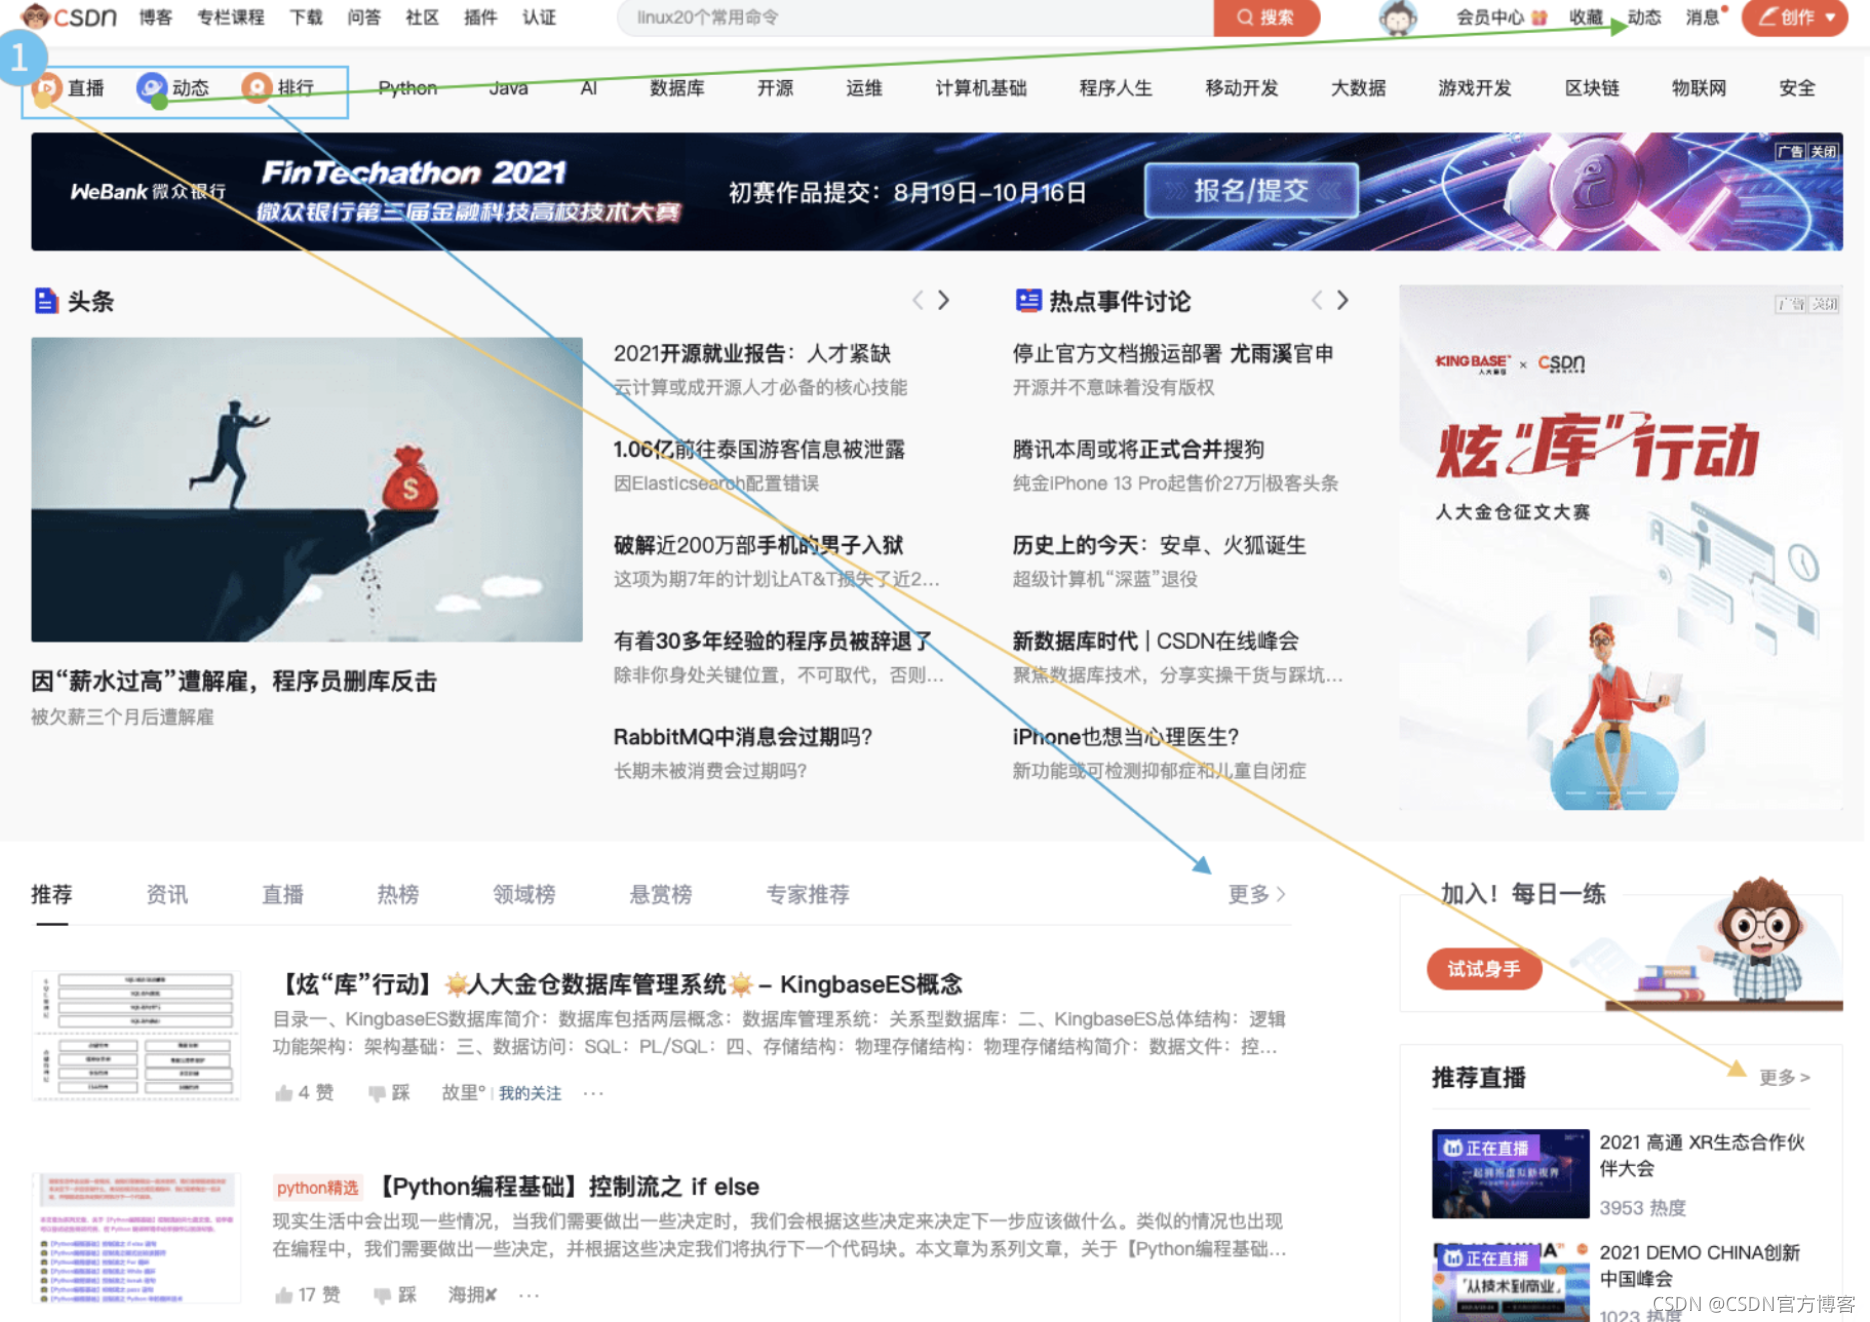Open article iPhone也想当心理医生?
Screen dimensions: 1870x1322
(1126, 737)
